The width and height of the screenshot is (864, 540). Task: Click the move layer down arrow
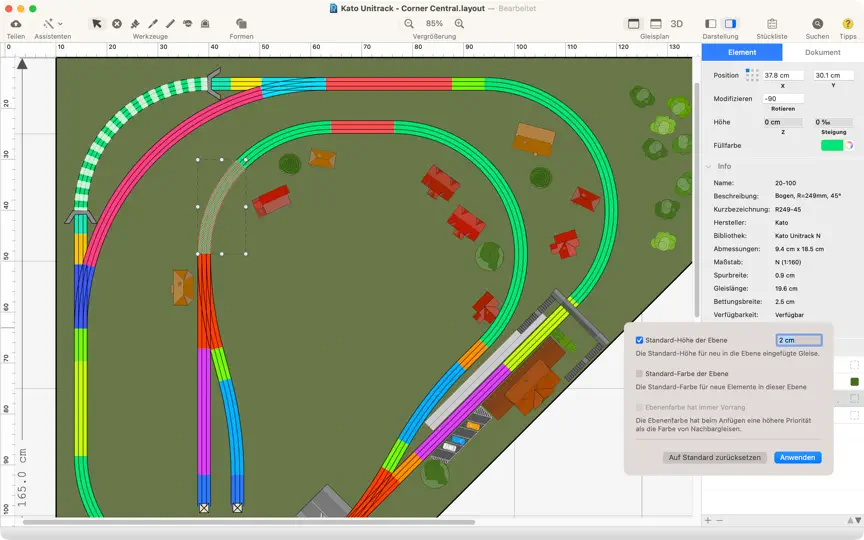[x=858, y=520]
